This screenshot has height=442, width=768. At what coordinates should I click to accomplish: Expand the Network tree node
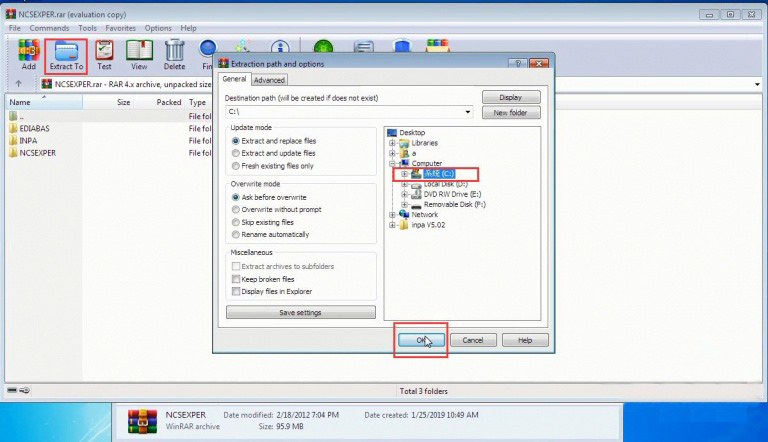pos(392,215)
